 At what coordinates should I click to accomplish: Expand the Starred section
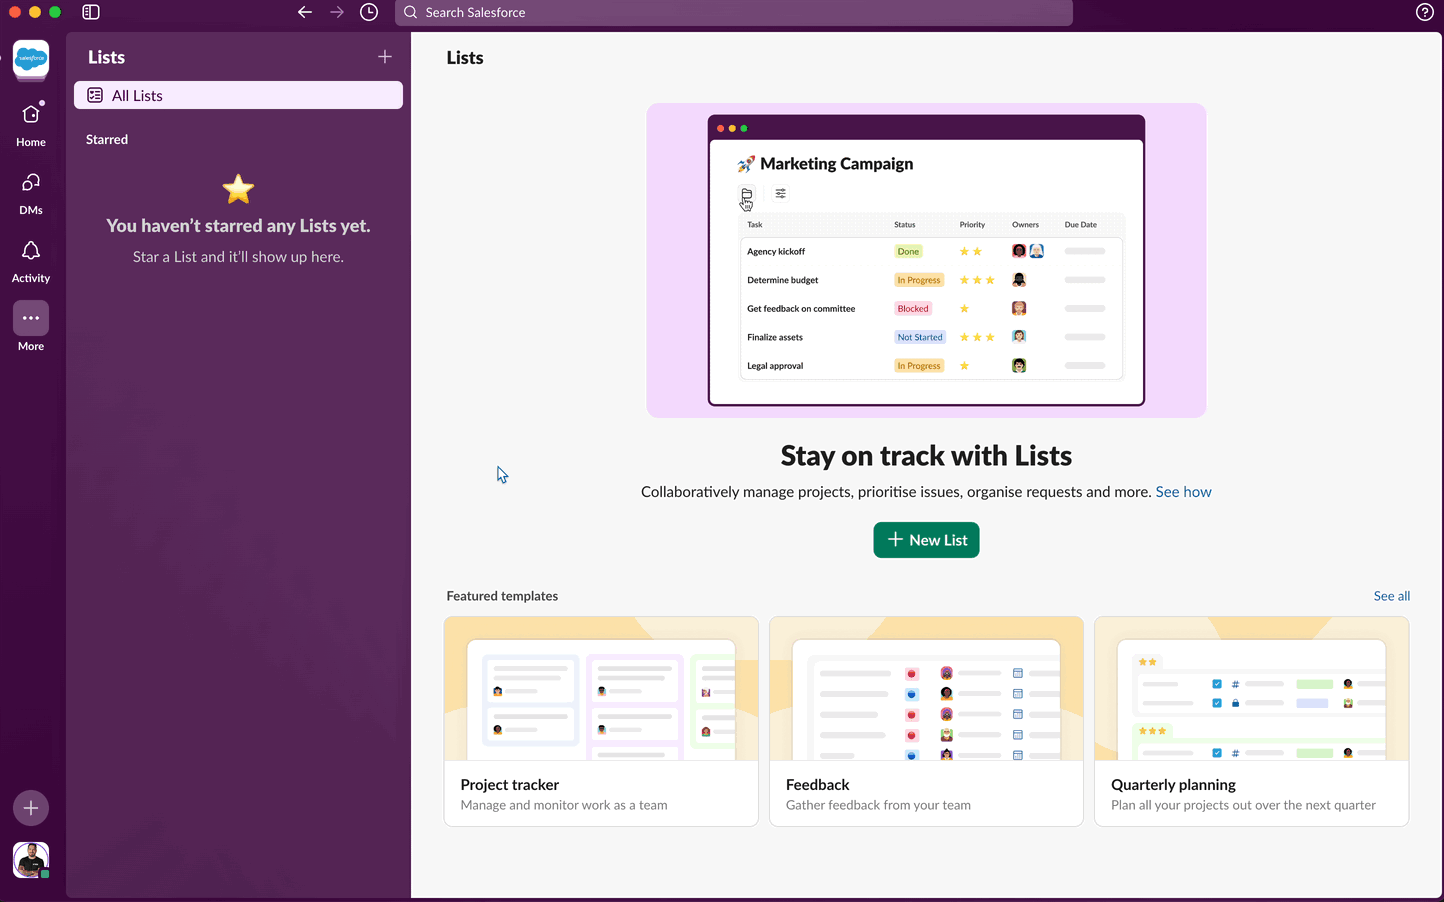106,139
